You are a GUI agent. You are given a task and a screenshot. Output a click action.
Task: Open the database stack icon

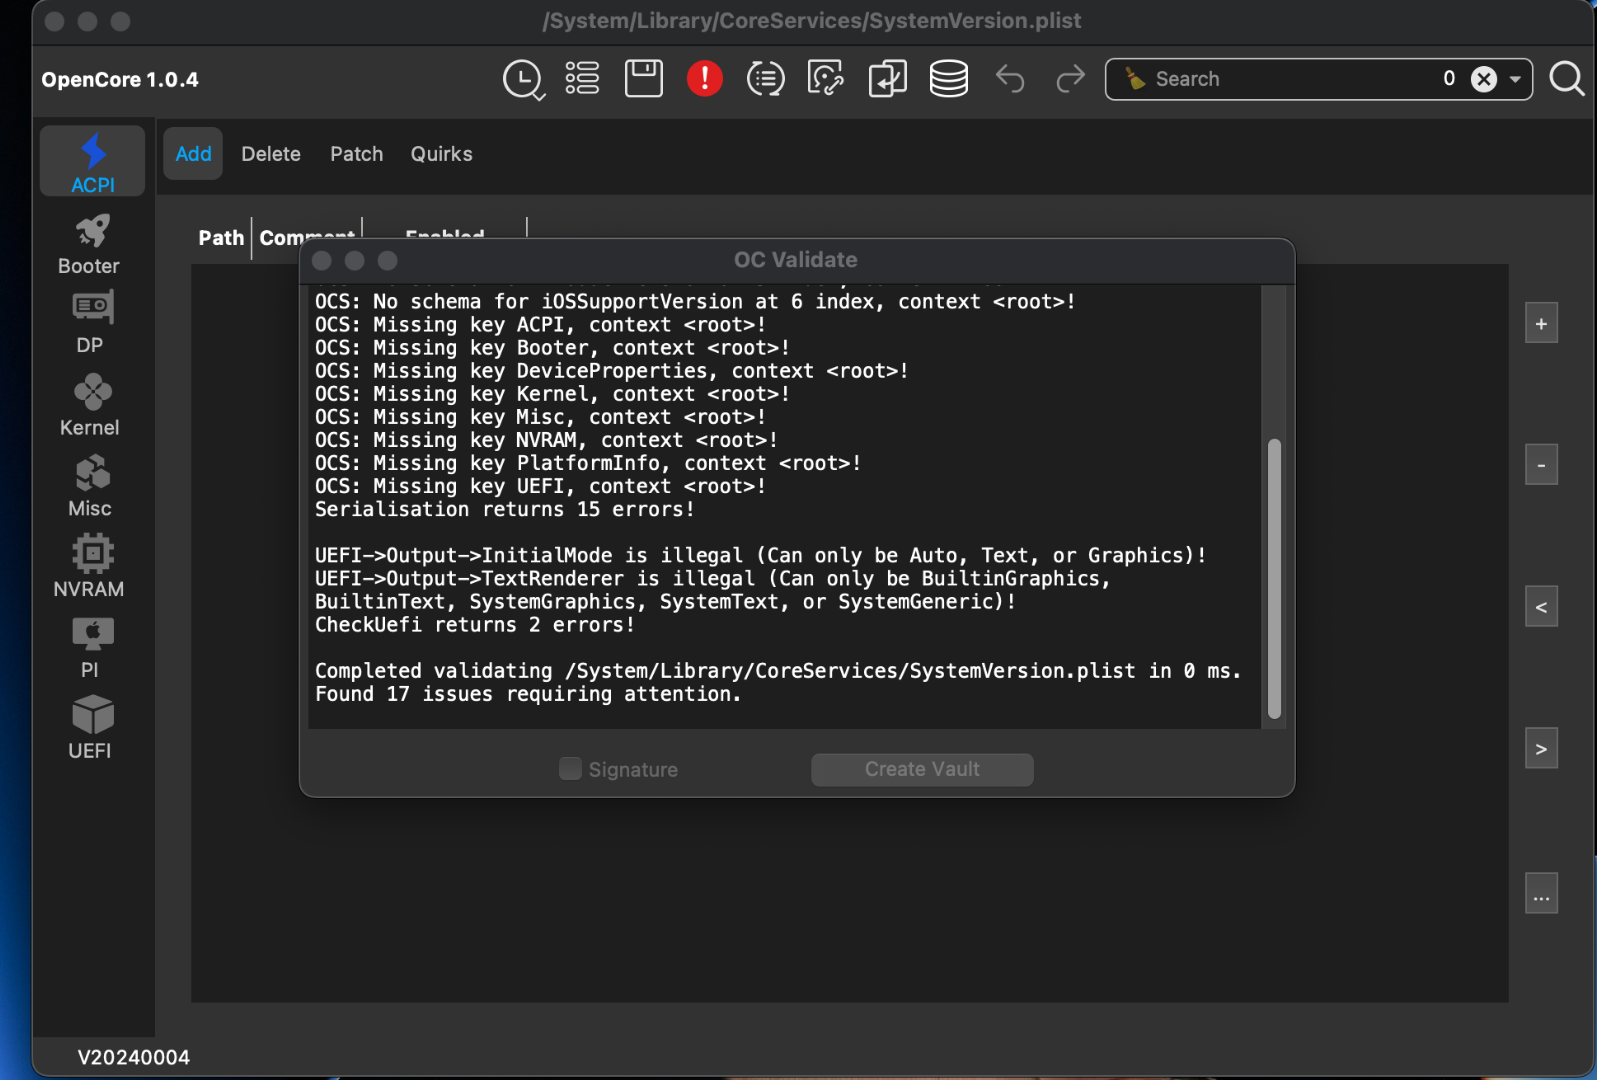coord(949,78)
